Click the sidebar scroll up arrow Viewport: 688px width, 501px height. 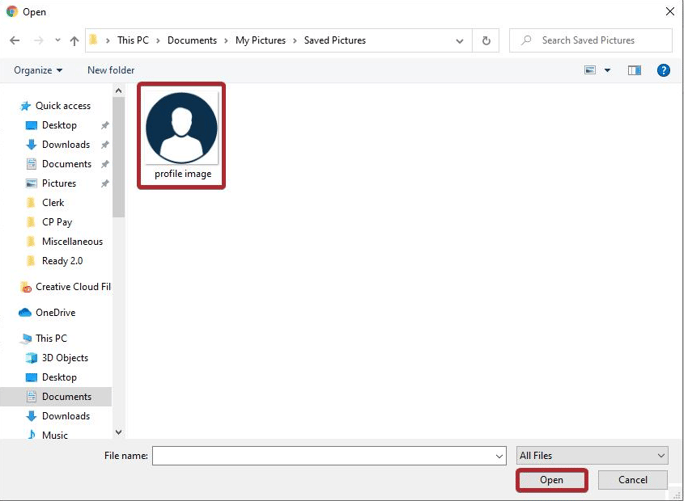[x=118, y=91]
